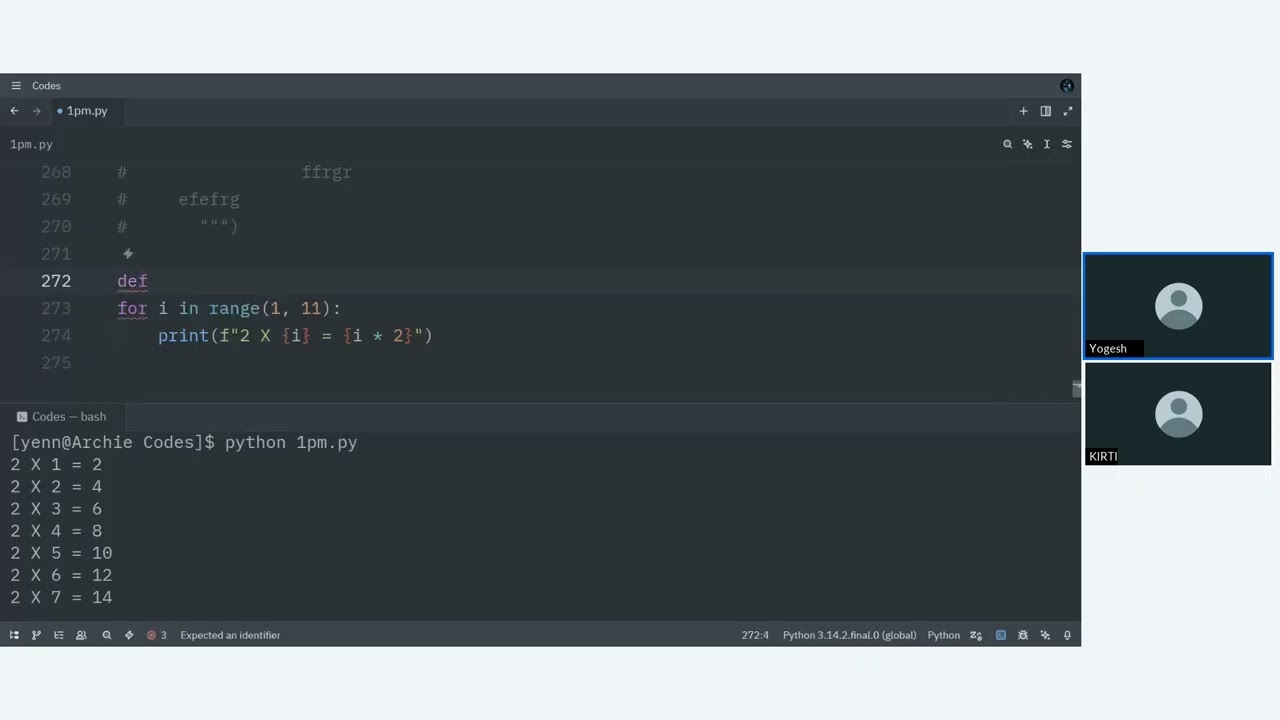Click the print statement on line 274
The image size is (1280, 720).
pyautogui.click(x=295, y=336)
